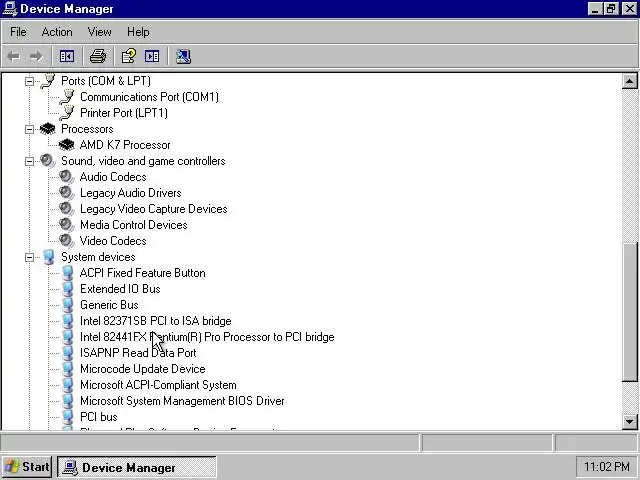The image size is (640, 480).
Task: Select Extended IO Bus text
Action: pyautogui.click(x=120, y=289)
